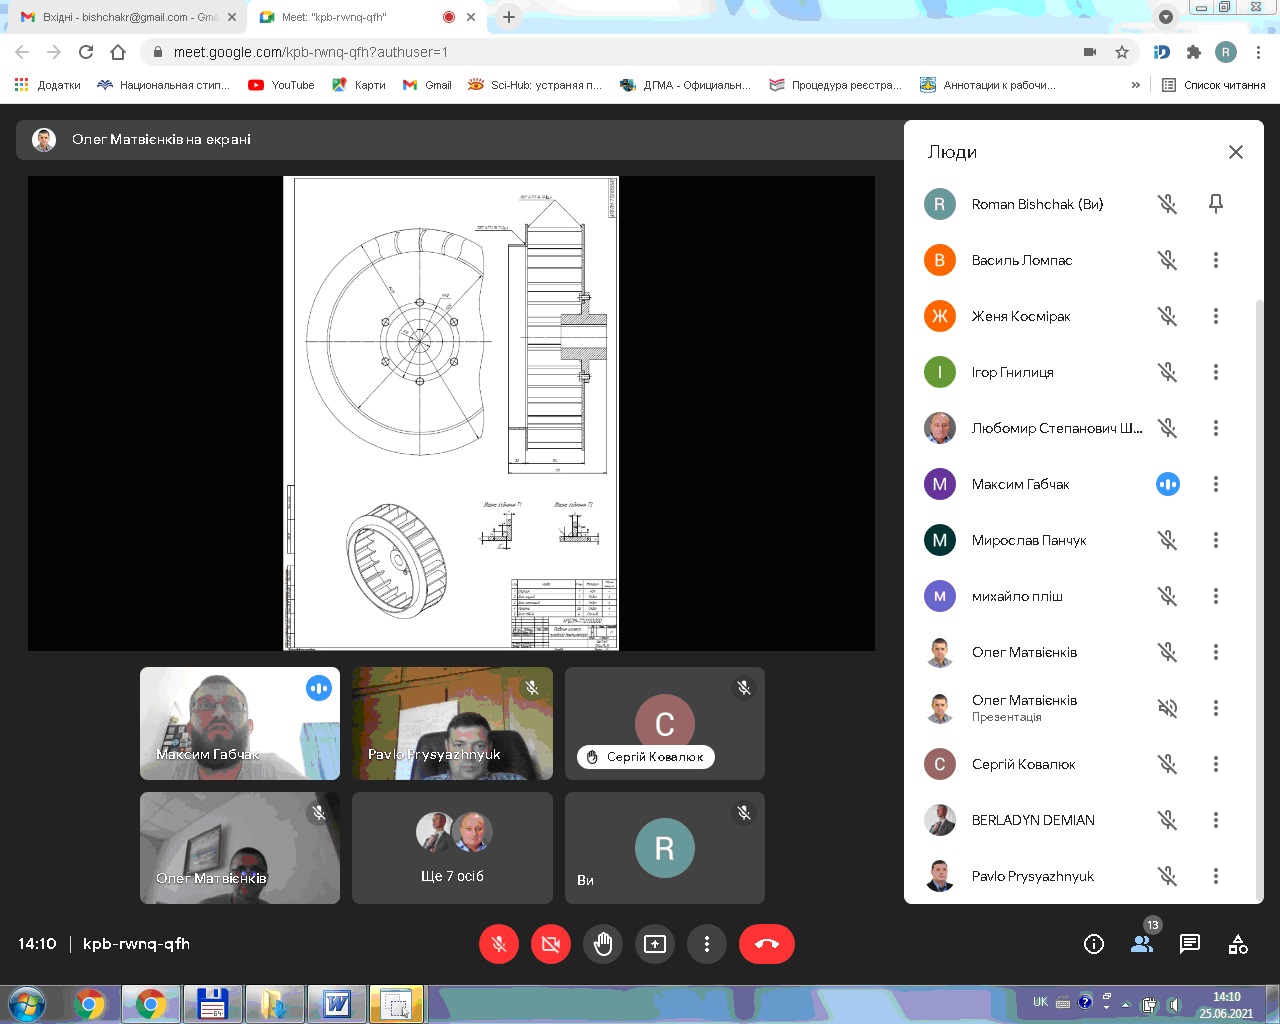
Task: Open the meeting chat panel
Action: pyautogui.click(x=1190, y=944)
